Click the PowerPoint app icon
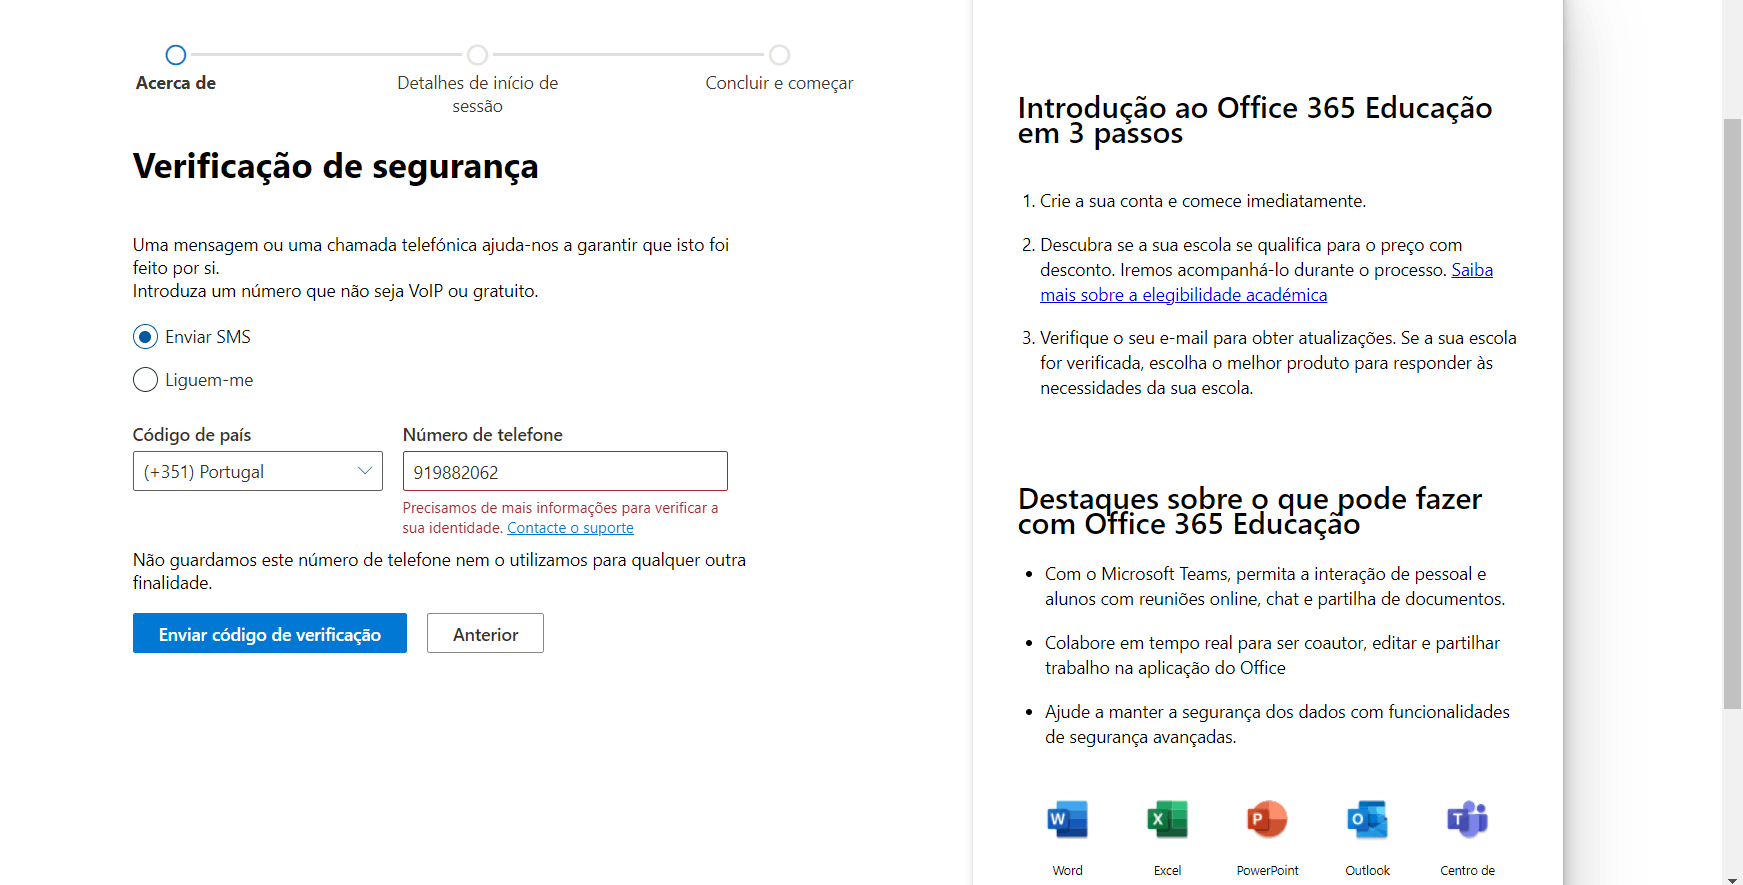Screen dimensions: 1743x885 tap(1267, 820)
